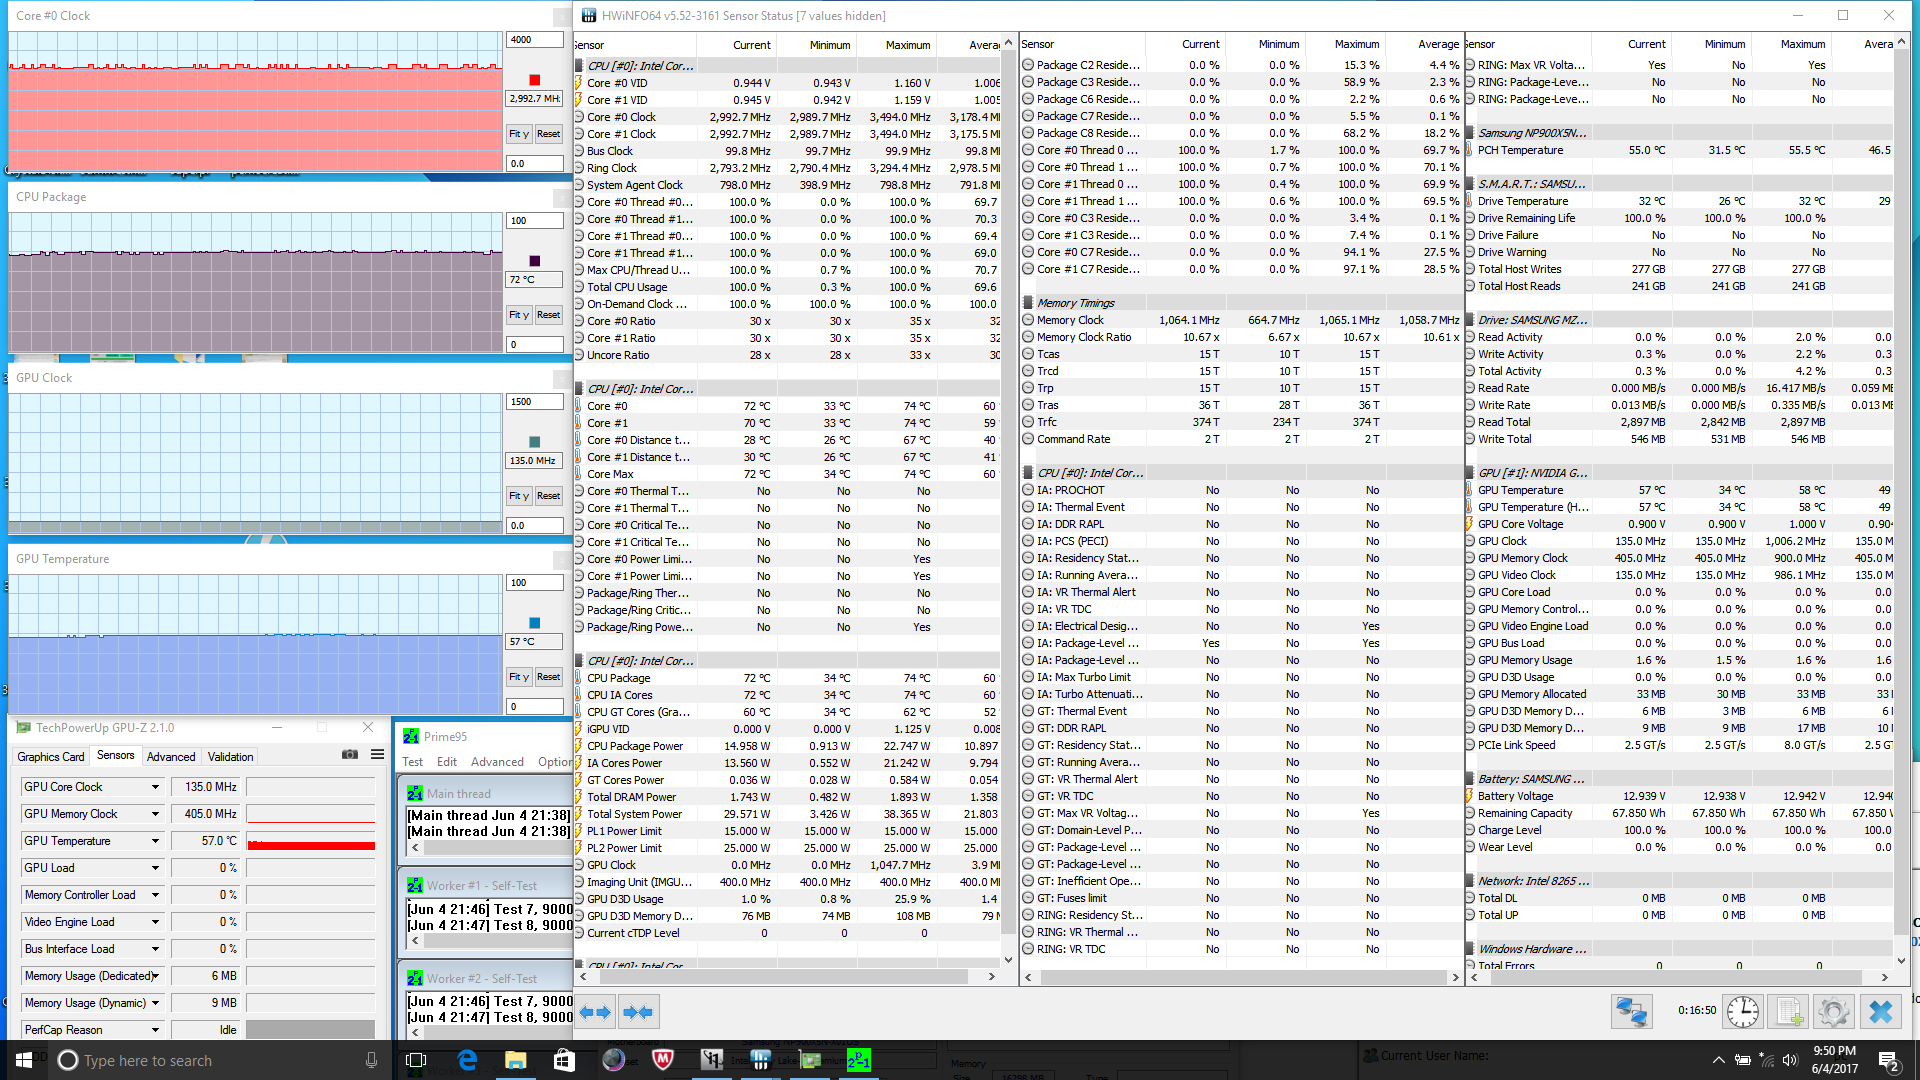Click Prime95 Worker #1 window icon

(x=415, y=886)
